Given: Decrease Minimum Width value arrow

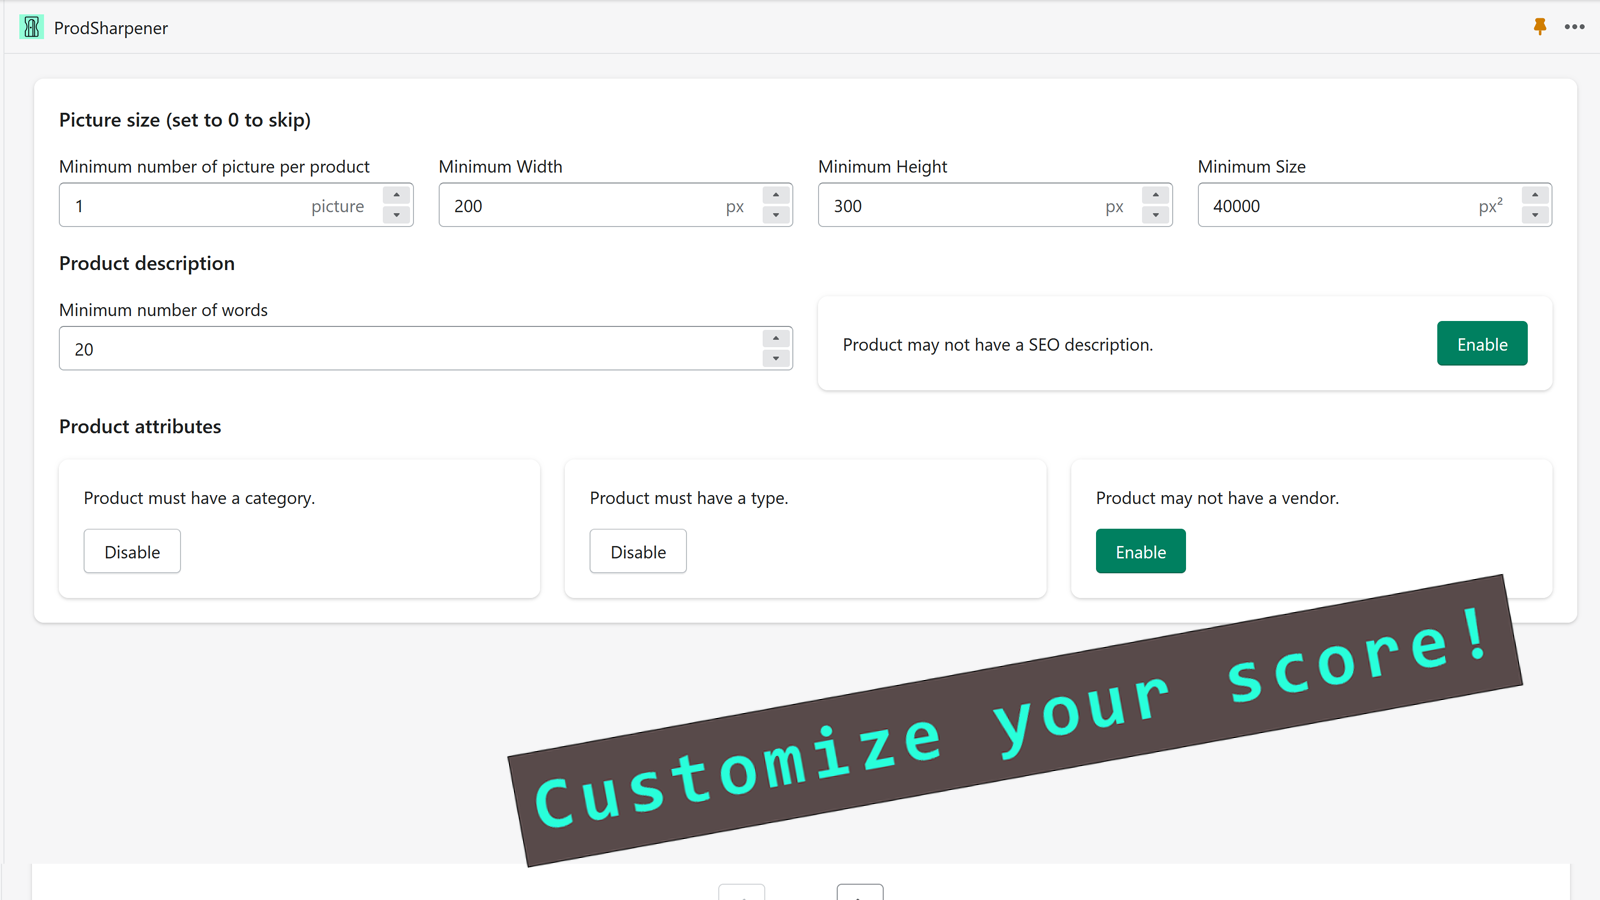Looking at the screenshot, I should click(x=776, y=215).
